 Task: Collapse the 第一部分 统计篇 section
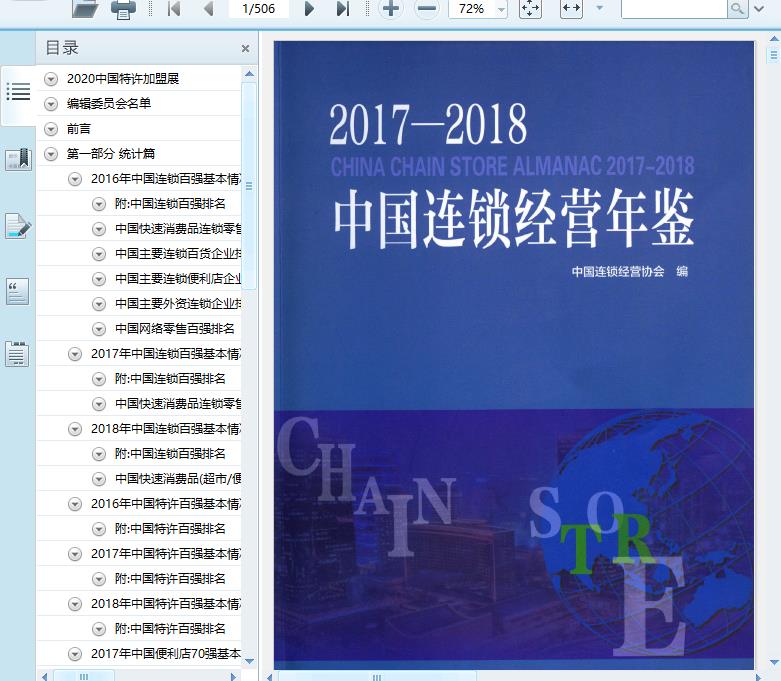click(x=51, y=154)
